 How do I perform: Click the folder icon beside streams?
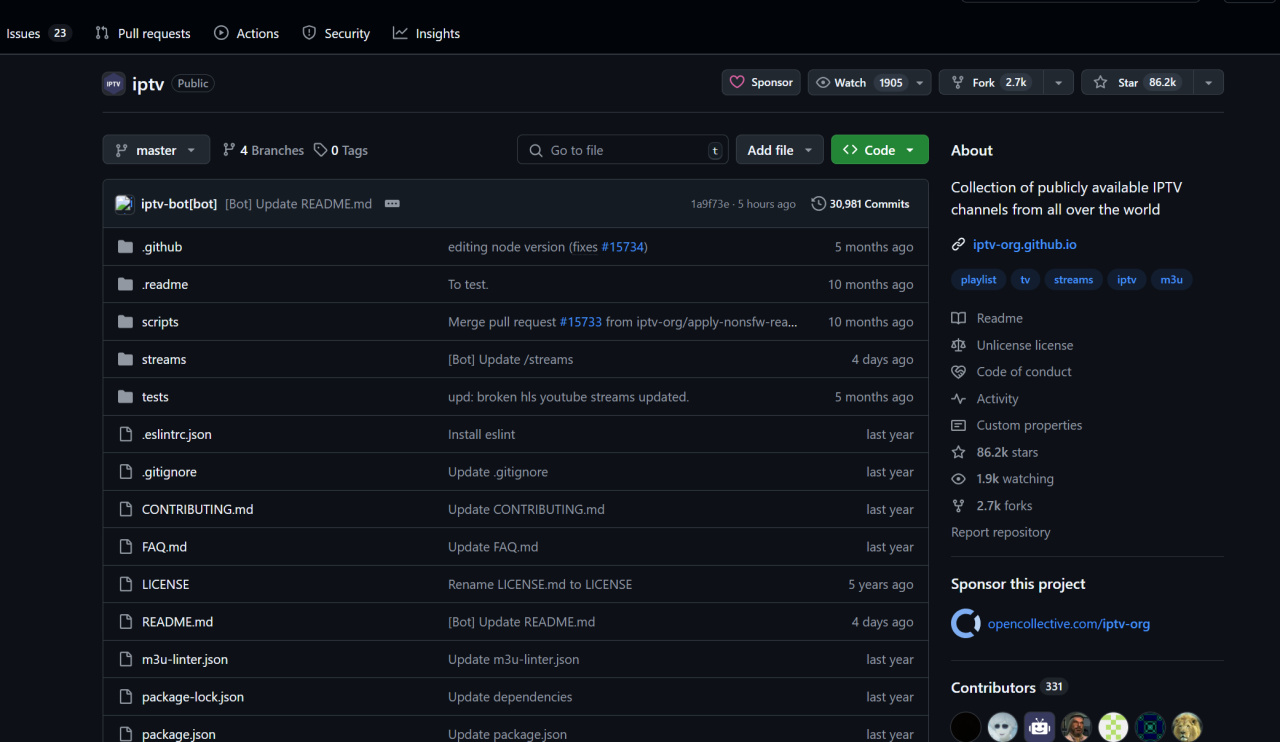pyautogui.click(x=125, y=360)
